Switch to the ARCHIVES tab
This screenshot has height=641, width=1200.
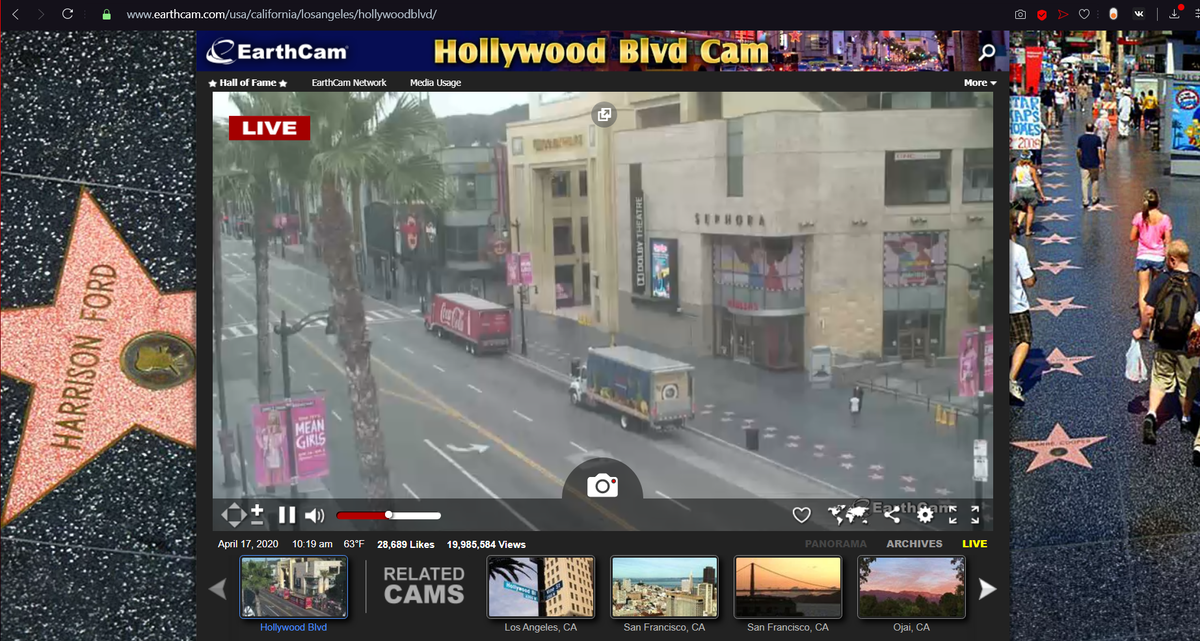(x=914, y=544)
